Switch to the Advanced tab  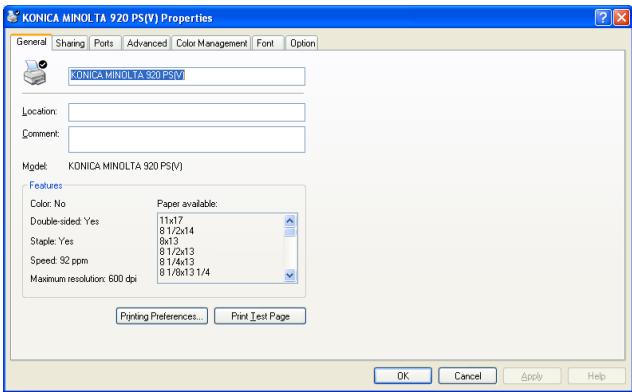tap(147, 43)
